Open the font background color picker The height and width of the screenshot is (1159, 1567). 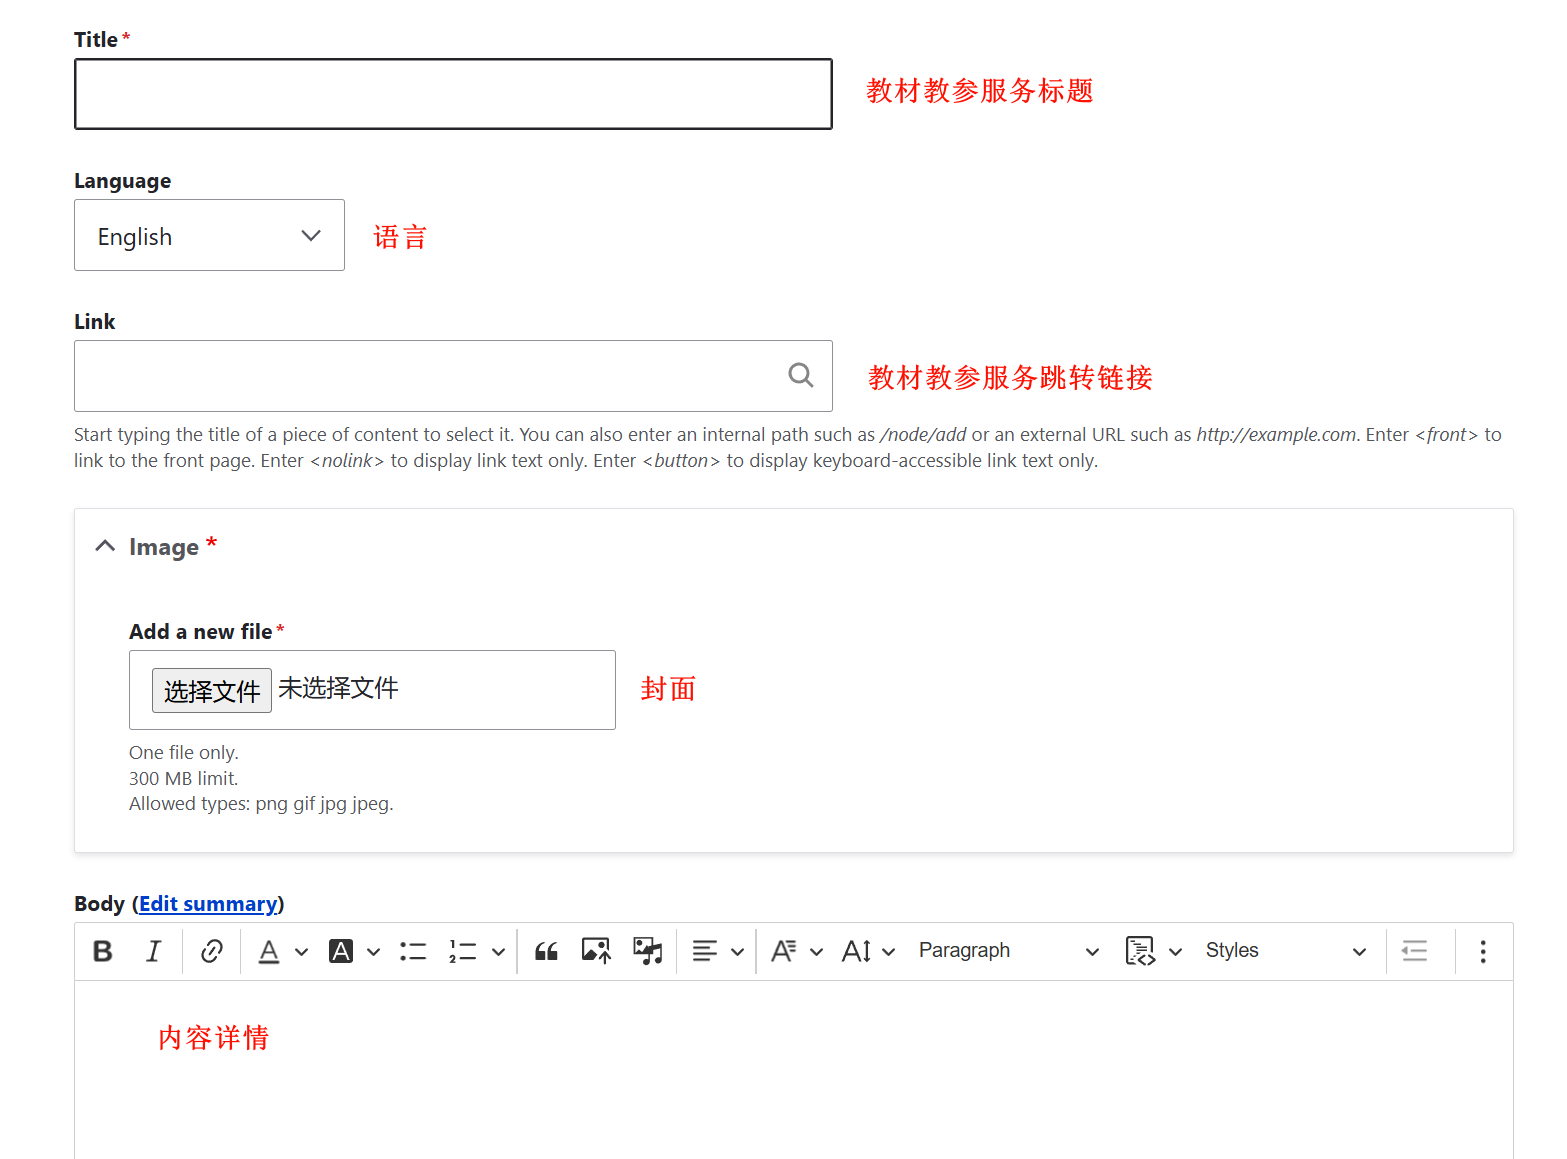(354, 951)
